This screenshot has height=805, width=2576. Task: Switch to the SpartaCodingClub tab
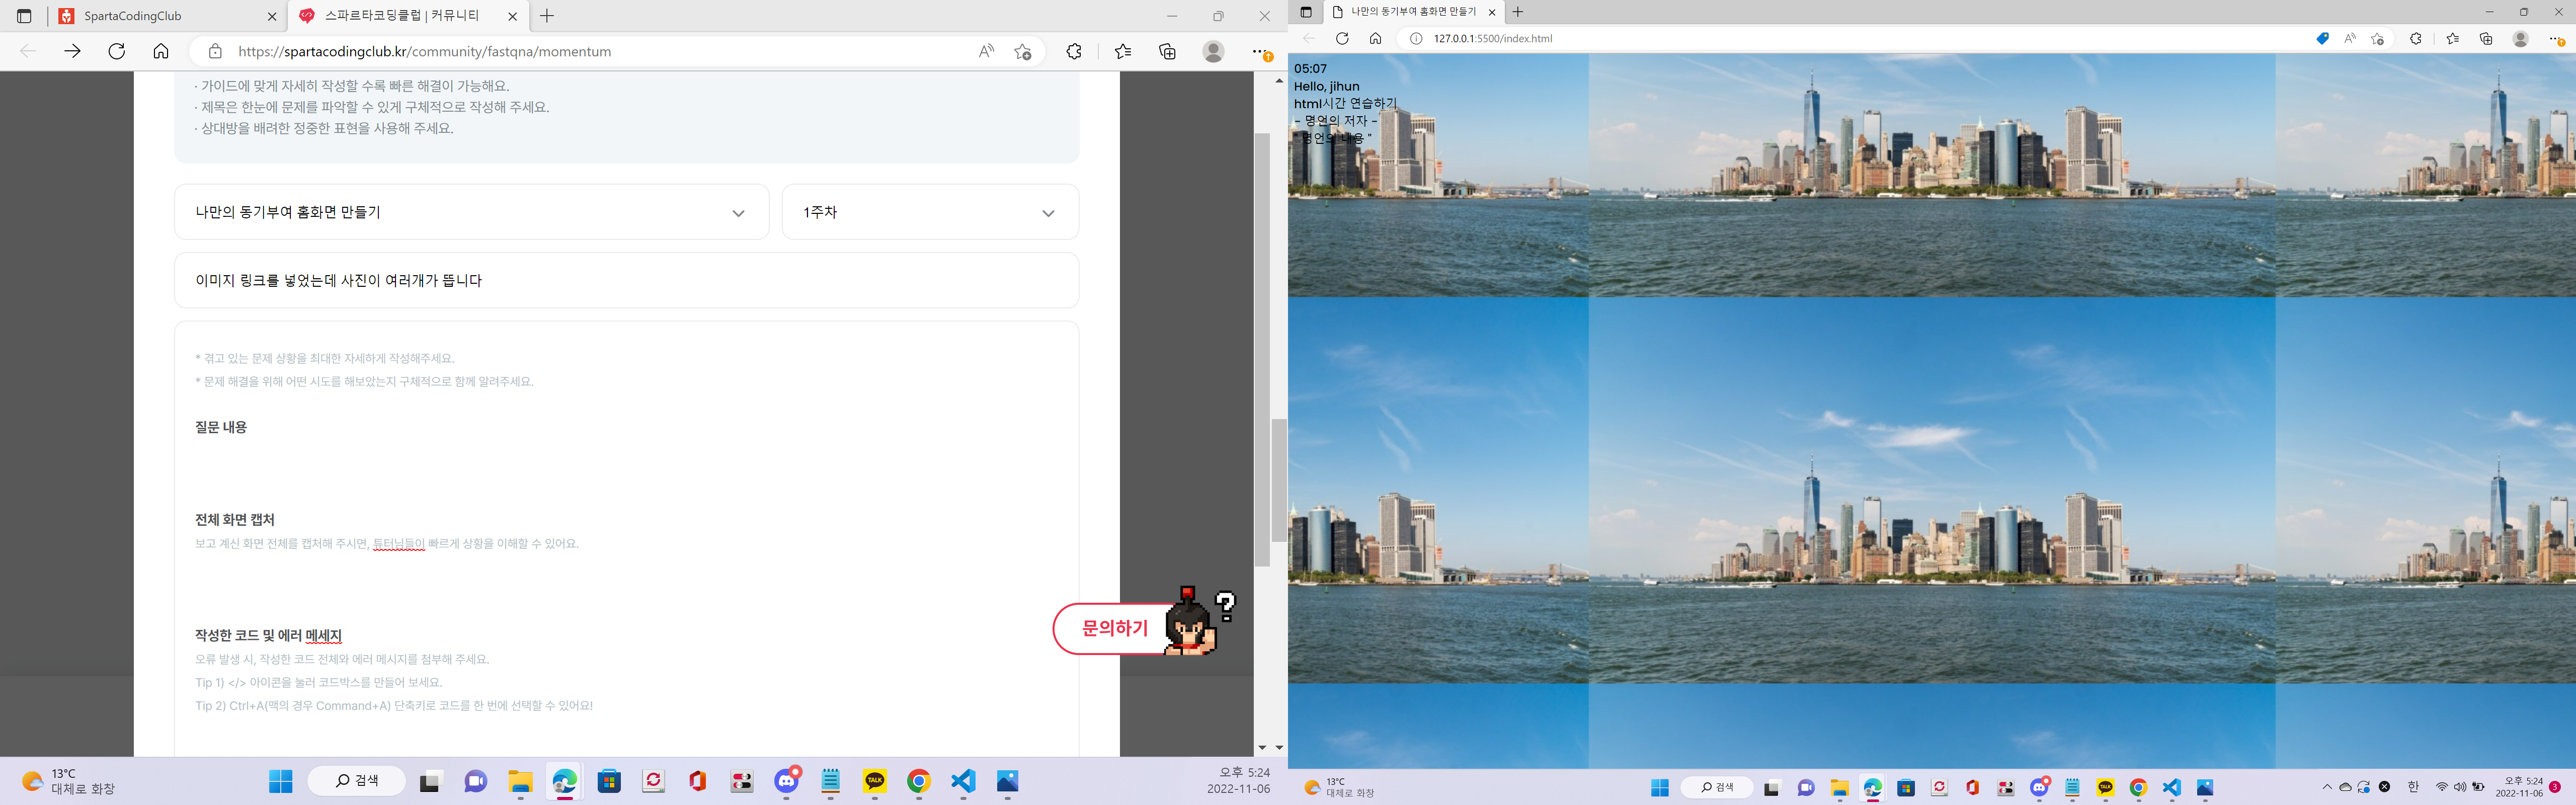(x=168, y=16)
